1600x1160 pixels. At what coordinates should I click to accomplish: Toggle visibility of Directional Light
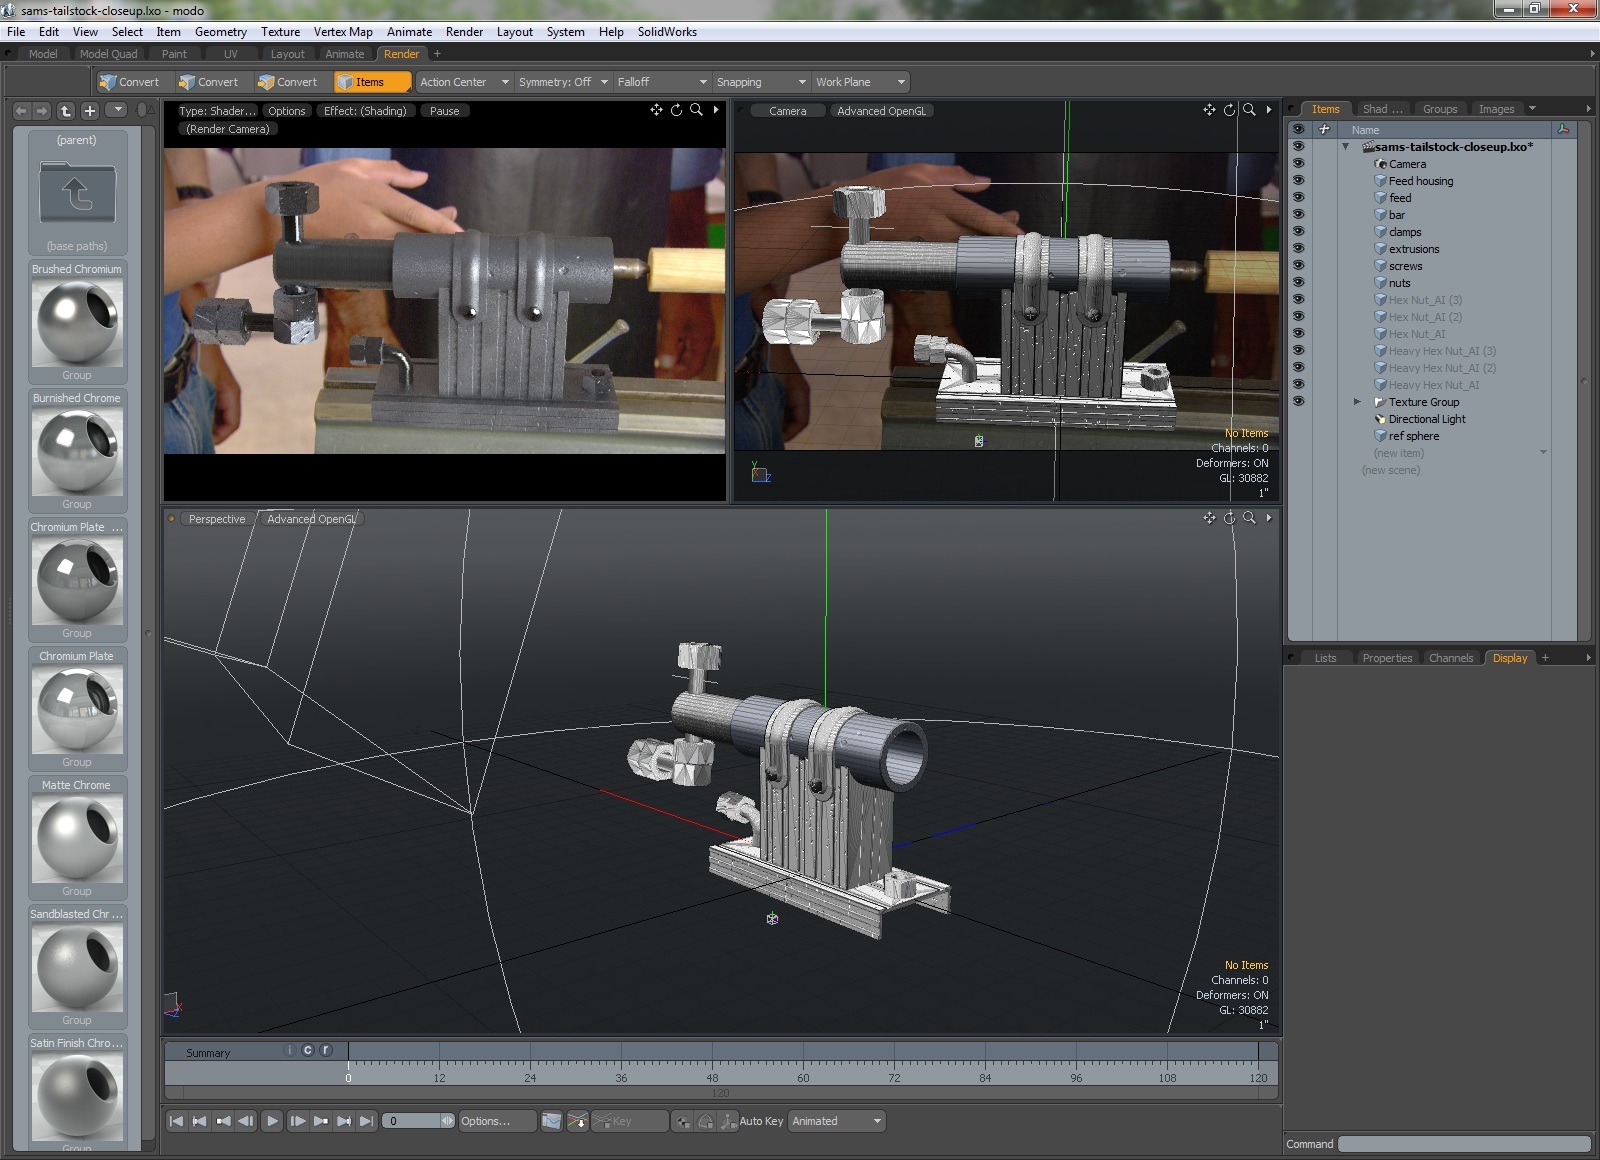pyautogui.click(x=1298, y=419)
